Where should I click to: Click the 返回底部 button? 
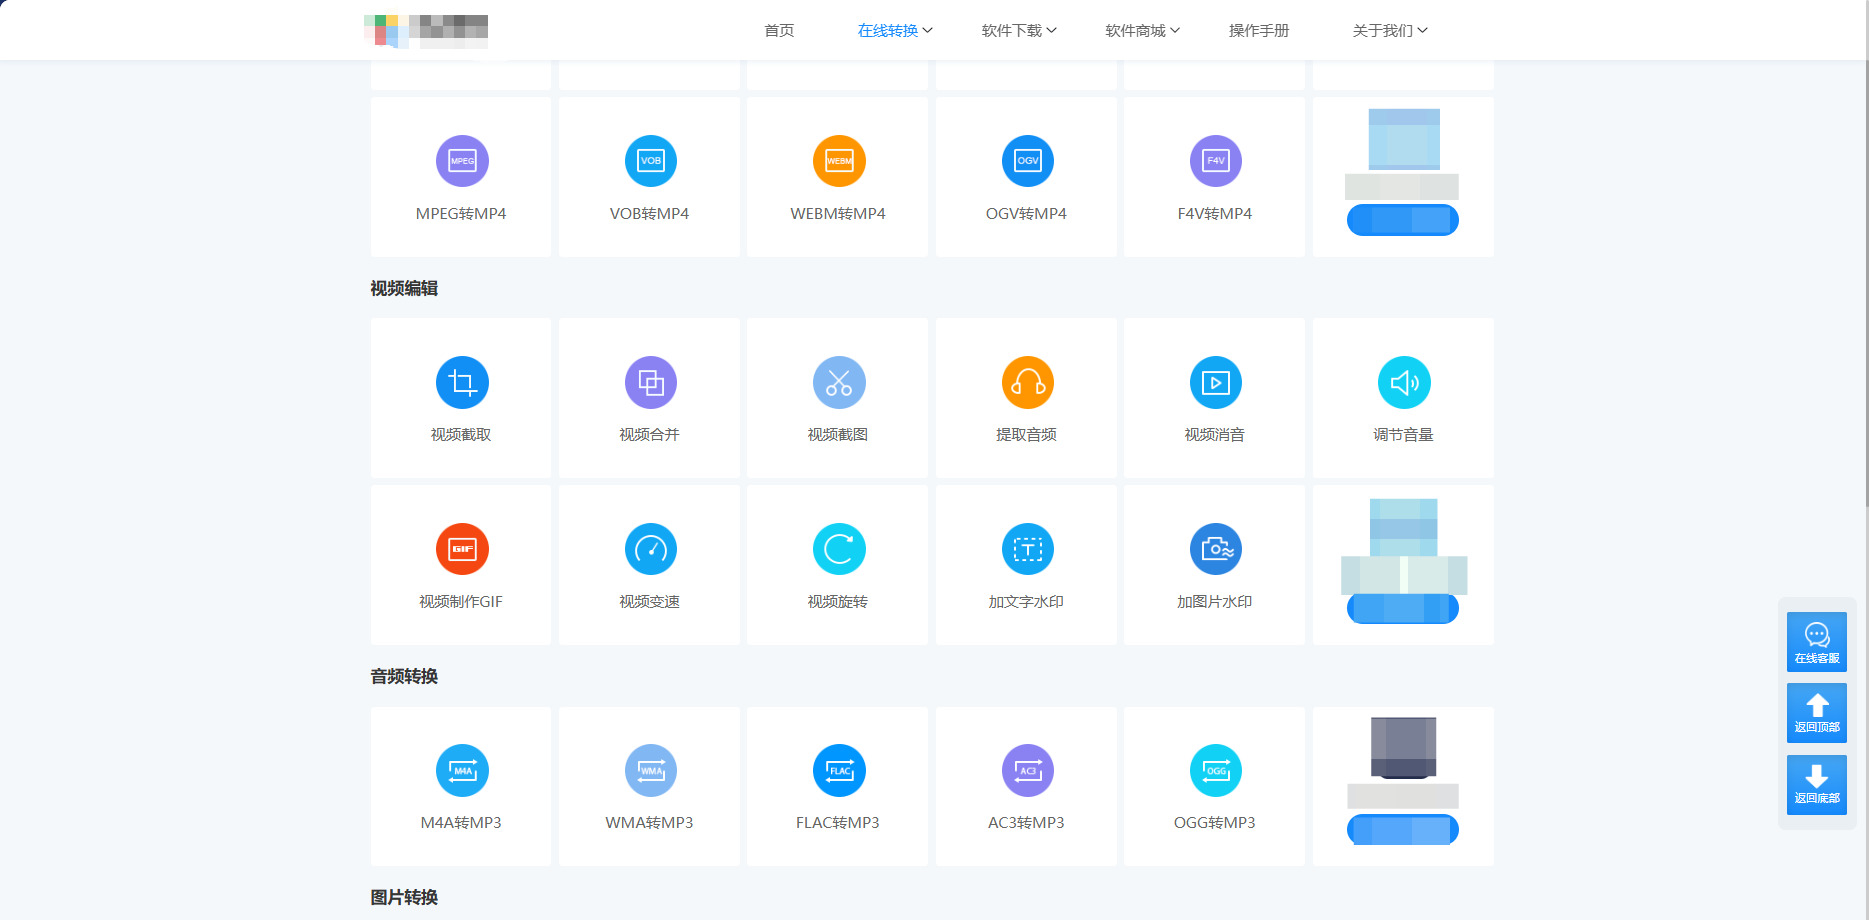click(1817, 784)
